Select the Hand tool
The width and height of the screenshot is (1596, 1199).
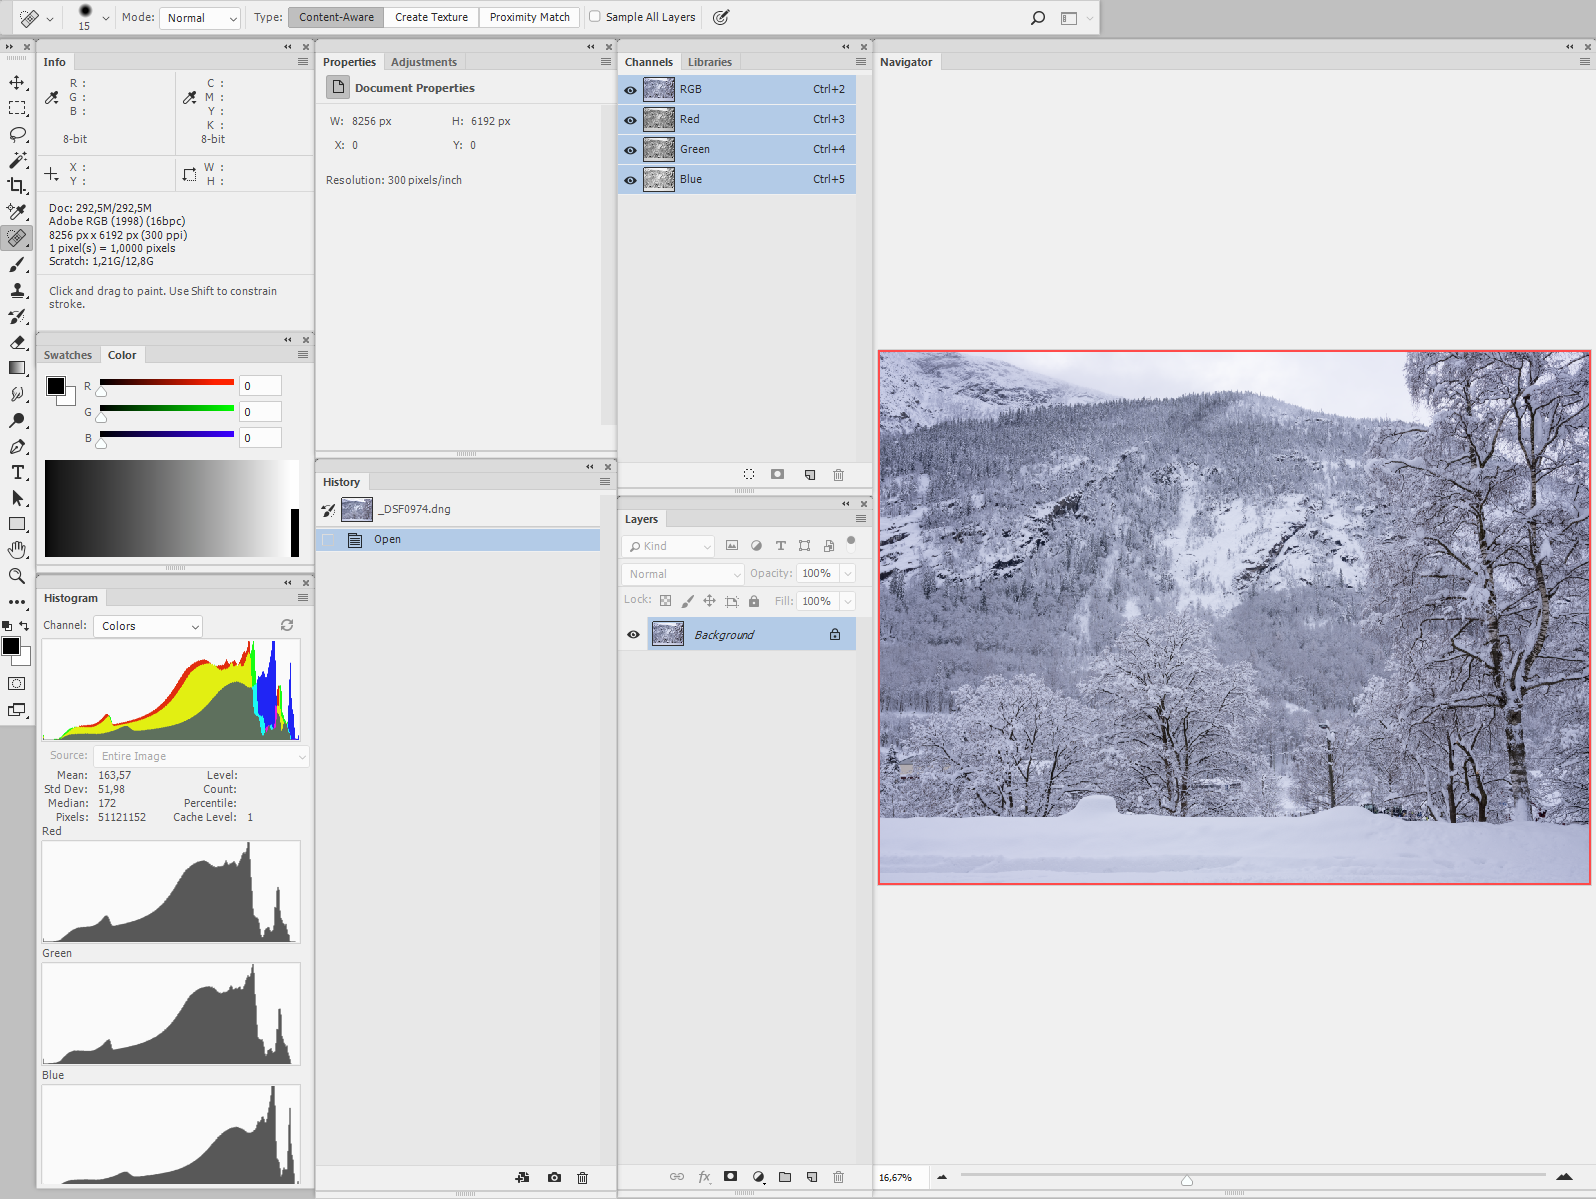tap(17, 550)
